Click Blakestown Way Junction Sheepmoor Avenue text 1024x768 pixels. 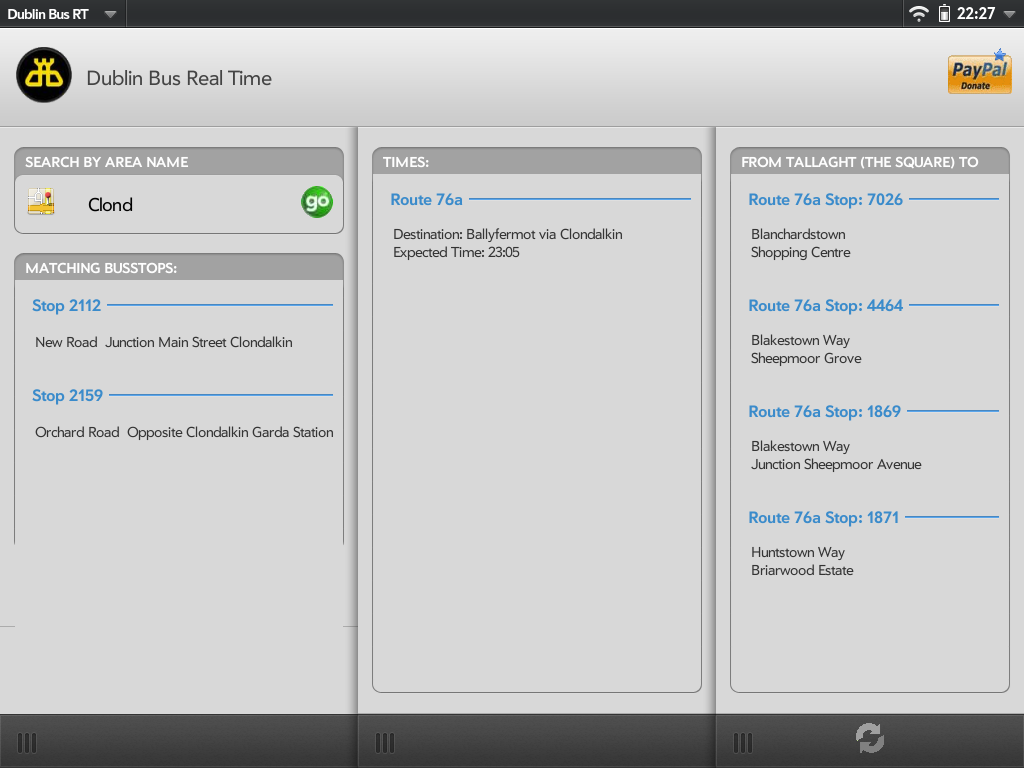[x=836, y=455]
